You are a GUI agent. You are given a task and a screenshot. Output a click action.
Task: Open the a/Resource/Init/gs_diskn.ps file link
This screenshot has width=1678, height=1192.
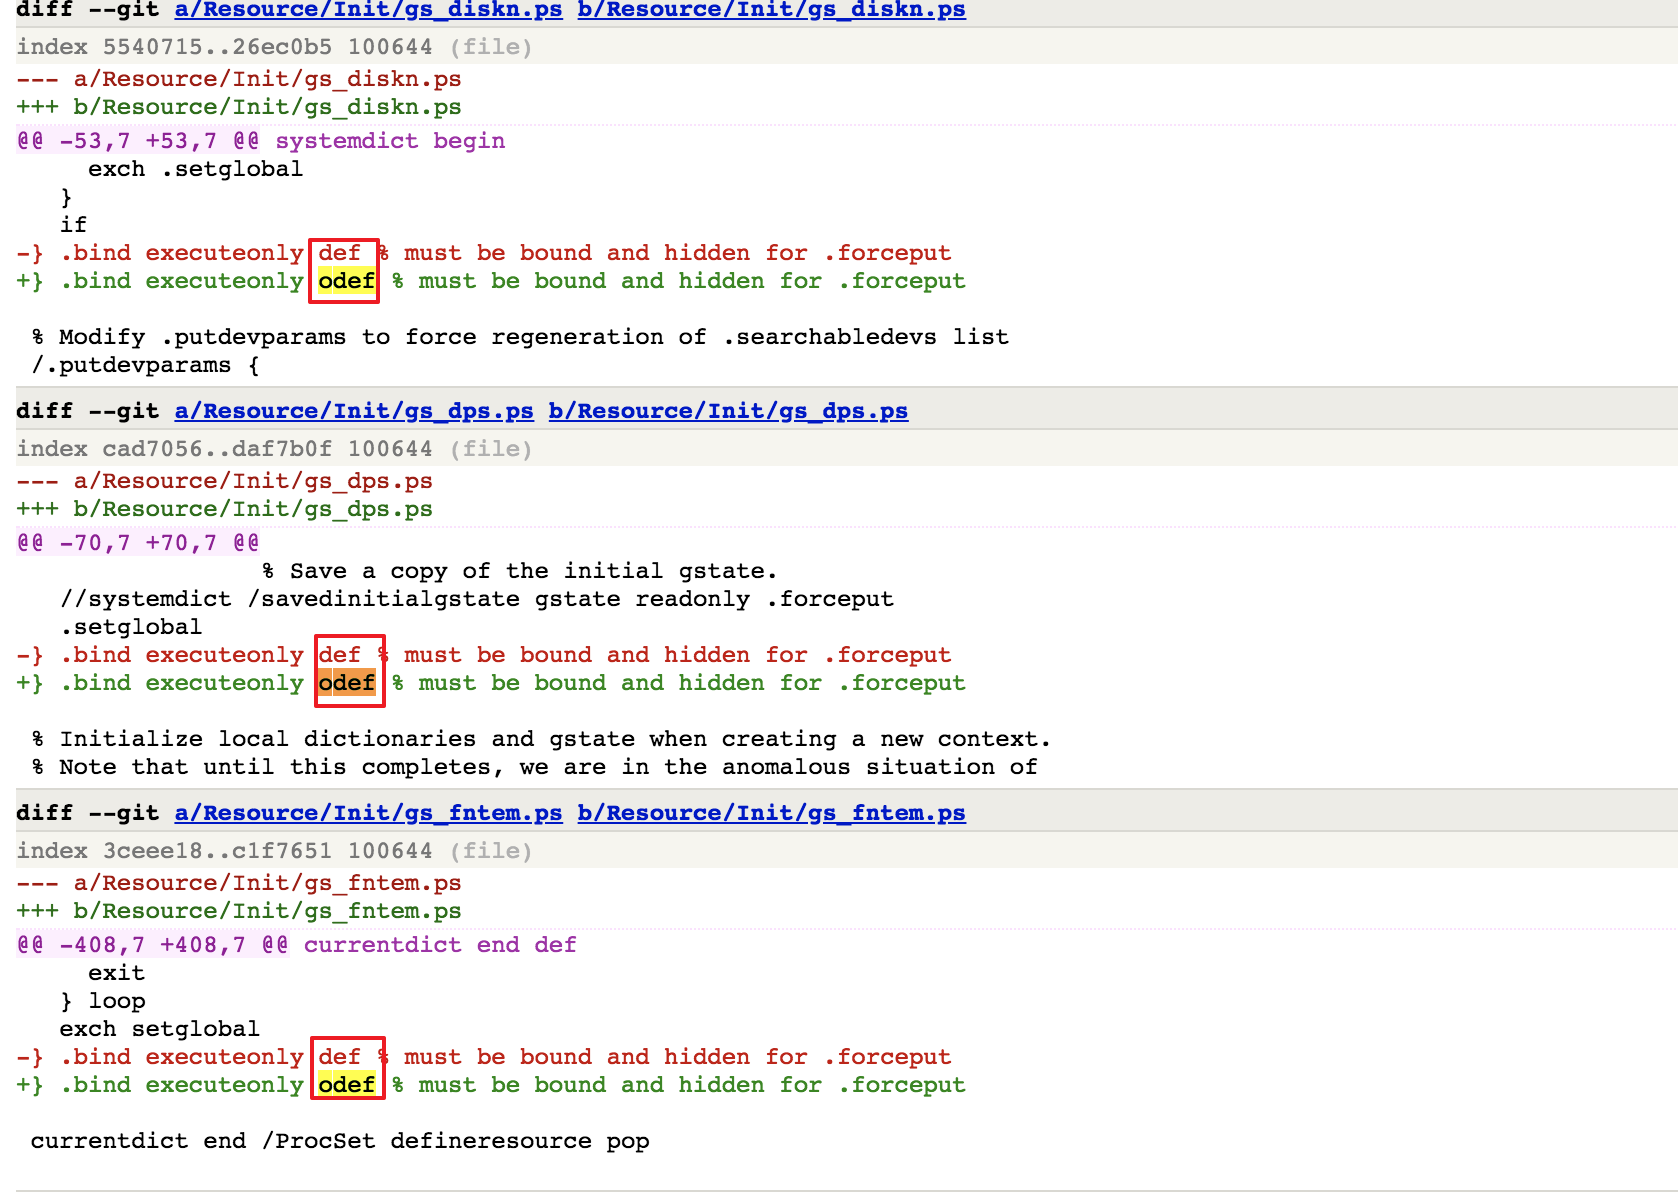point(368,10)
